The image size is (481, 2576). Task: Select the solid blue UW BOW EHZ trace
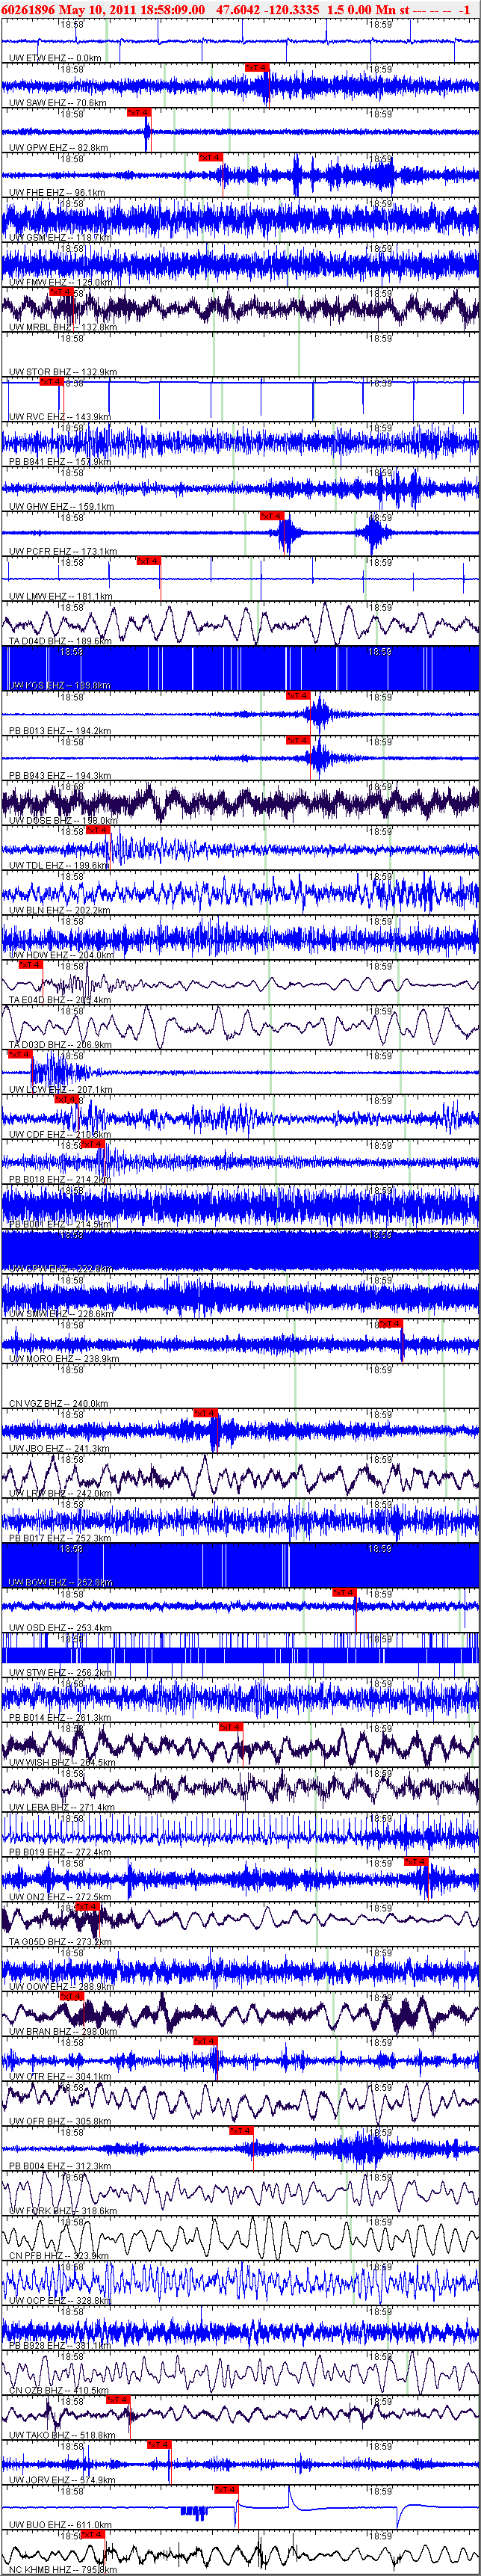tap(240, 1565)
